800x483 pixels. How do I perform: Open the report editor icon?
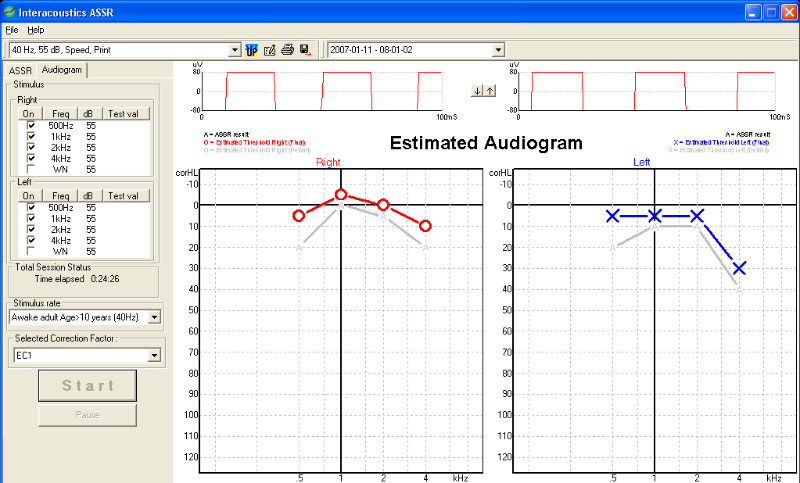(269, 50)
